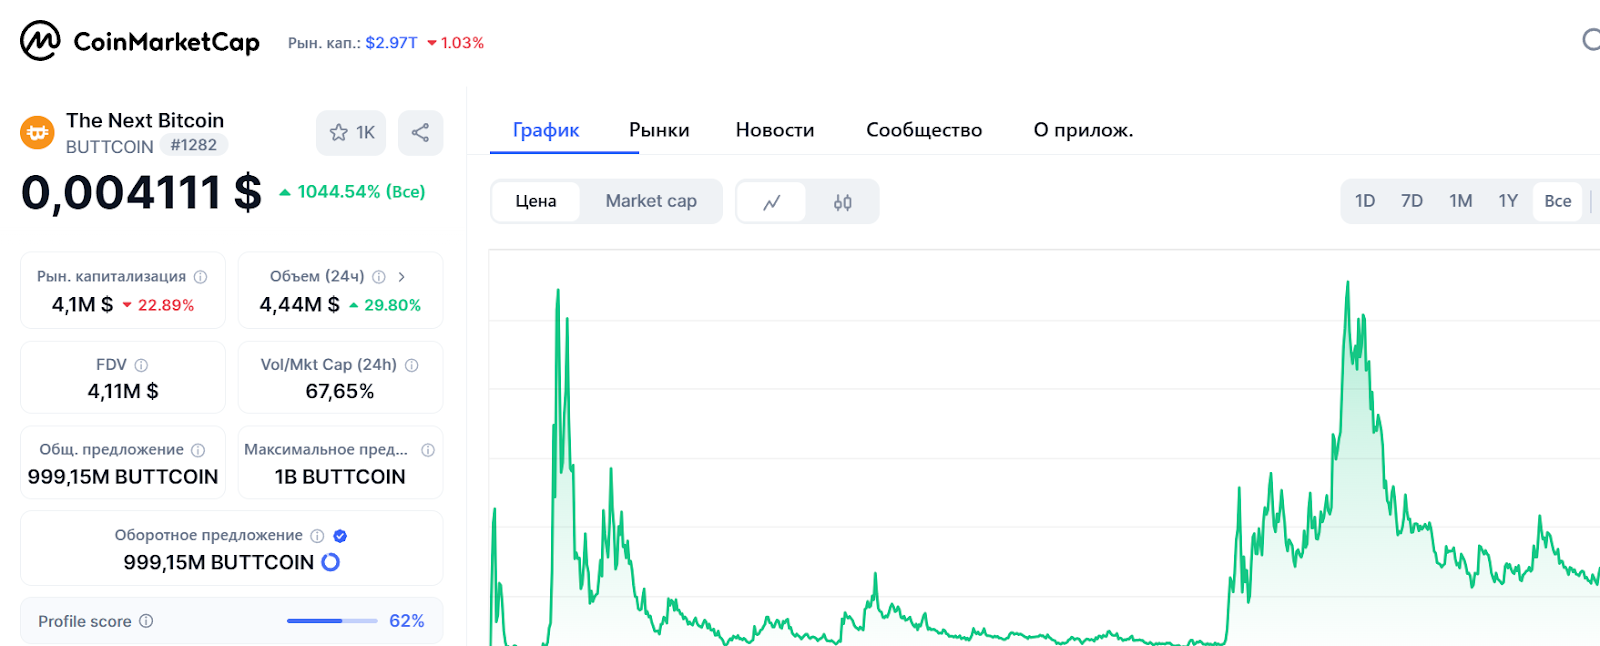Expand Объем (24ч) chevron arrow
The image size is (1600, 646).
tap(401, 277)
